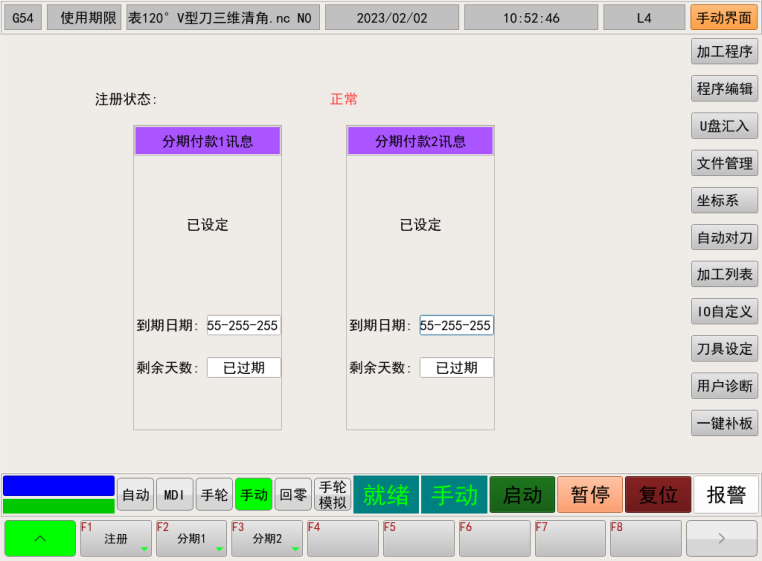Click the 手动界面 orange tab

point(724,17)
